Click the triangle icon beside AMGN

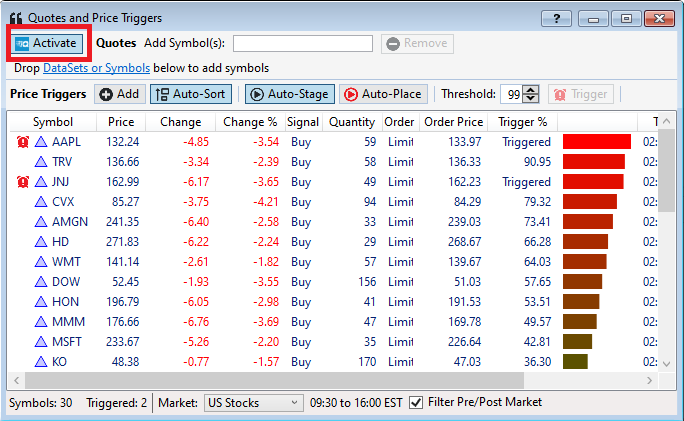point(41,222)
